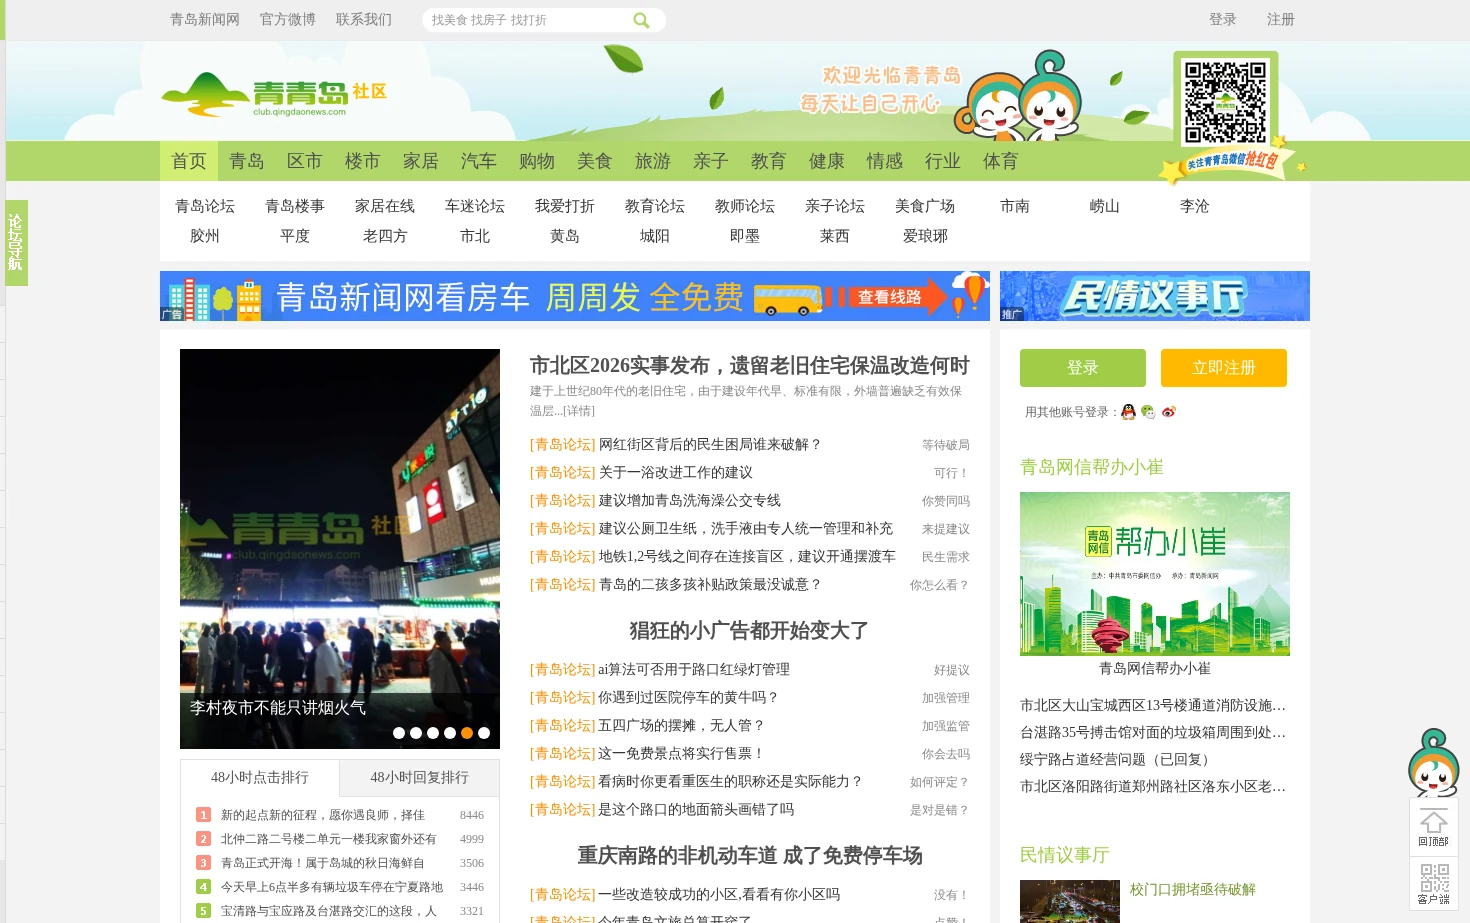Open the 客户端 QR code icon
This screenshot has width=1470, height=923.
pyautogui.click(x=1433, y=882)
